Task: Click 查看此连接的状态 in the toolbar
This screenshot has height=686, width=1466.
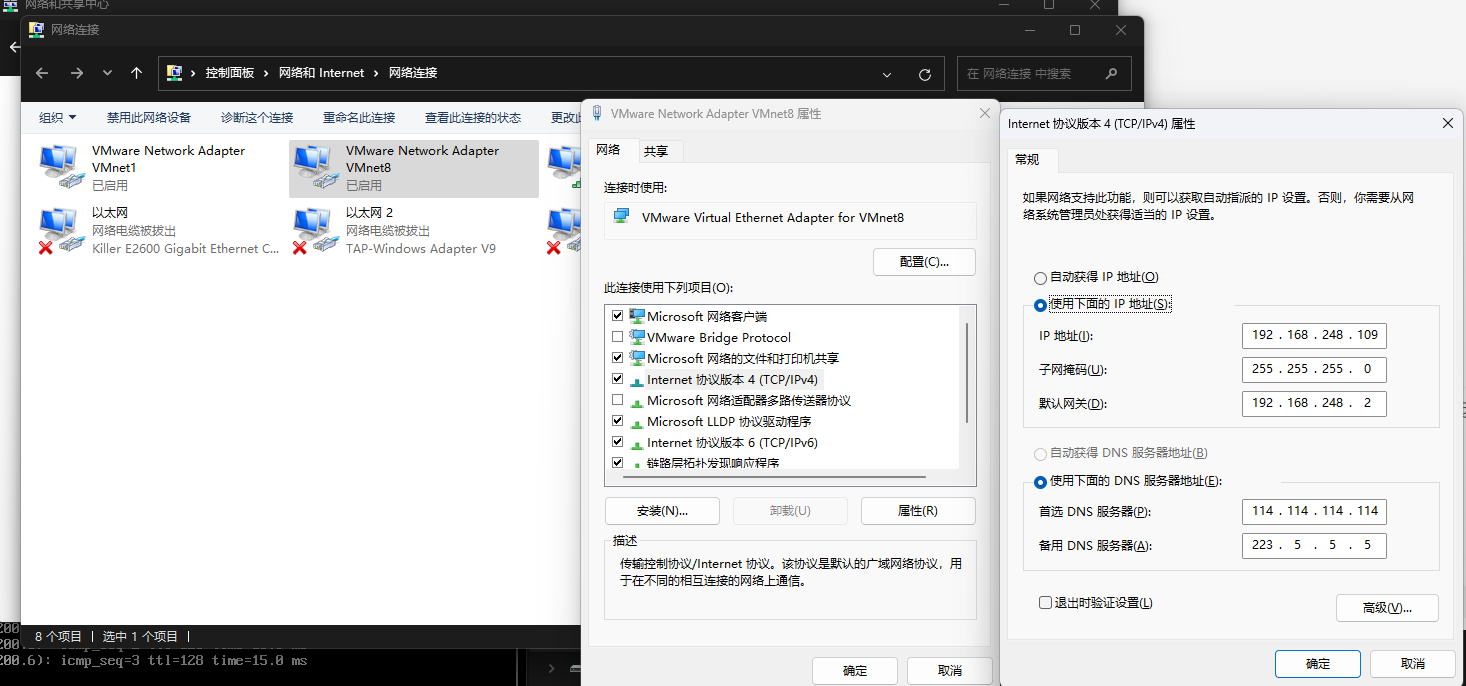Action: [x=473, y=117]
